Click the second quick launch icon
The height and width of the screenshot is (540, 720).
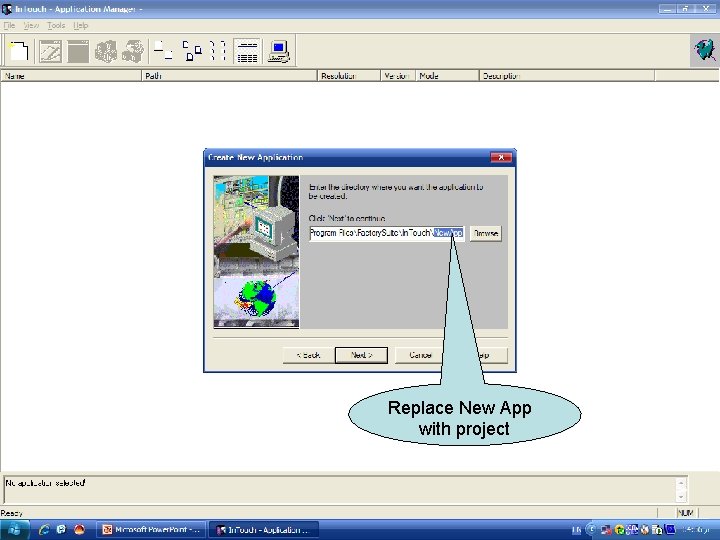point(62,530)
